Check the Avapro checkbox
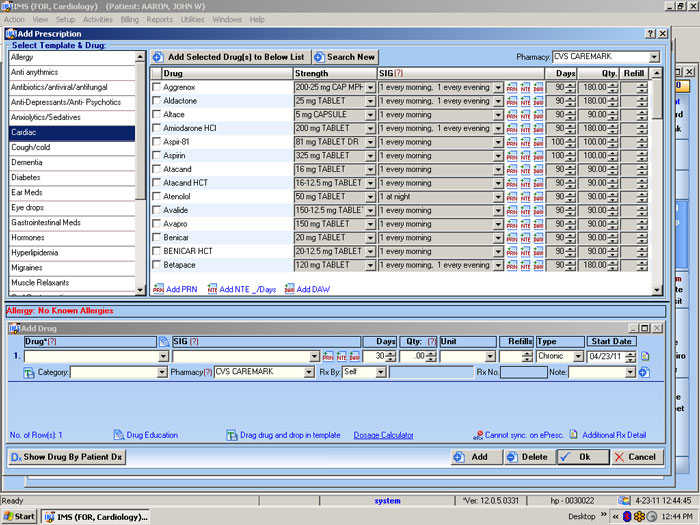700x525 pixels. [156, 223]
